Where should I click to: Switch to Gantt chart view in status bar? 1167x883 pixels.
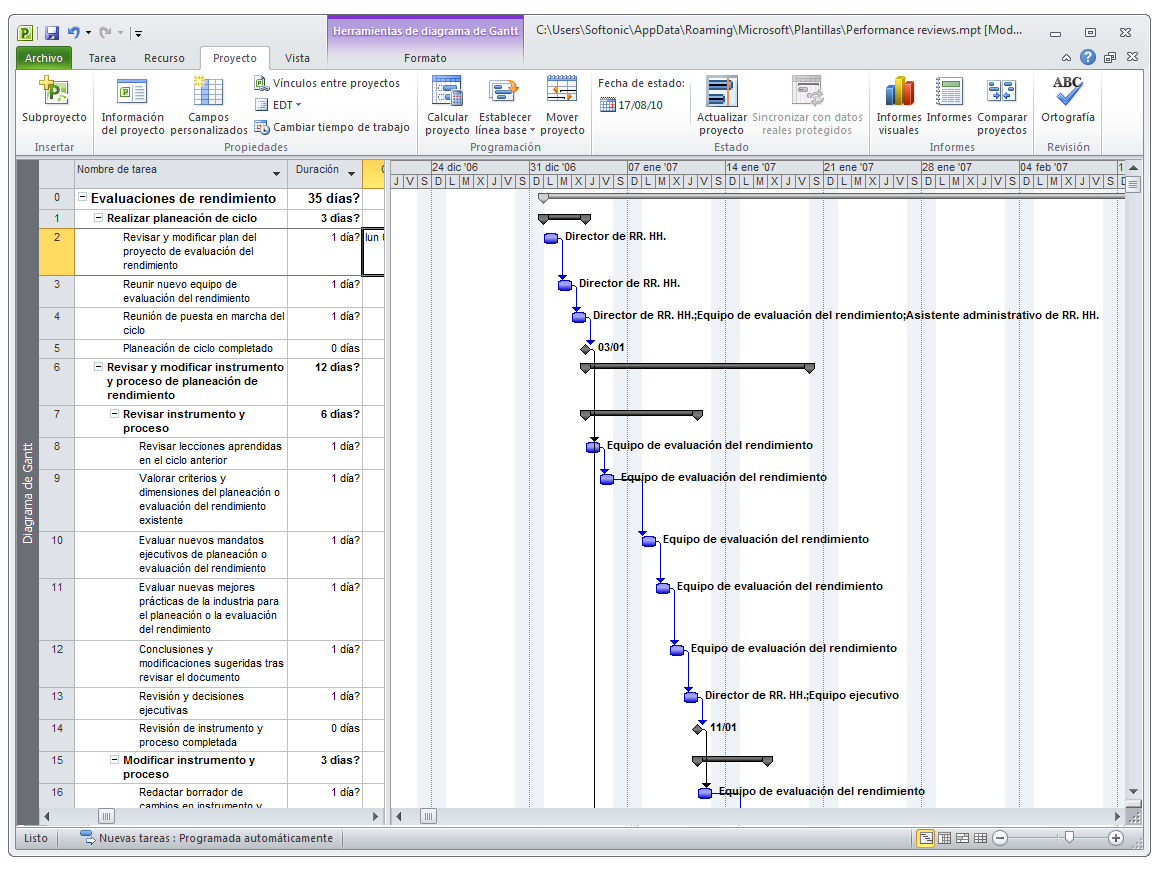click(x=925, y=838)
